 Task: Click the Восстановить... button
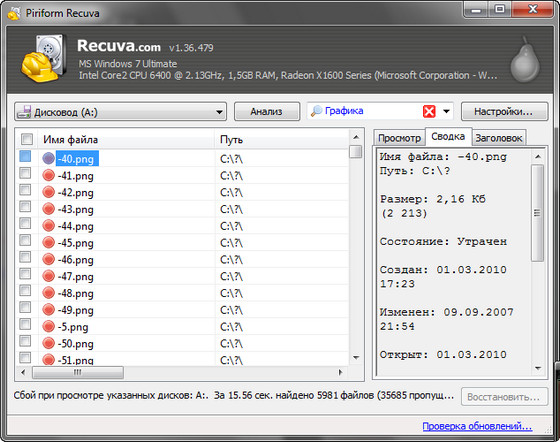(504, 397)
